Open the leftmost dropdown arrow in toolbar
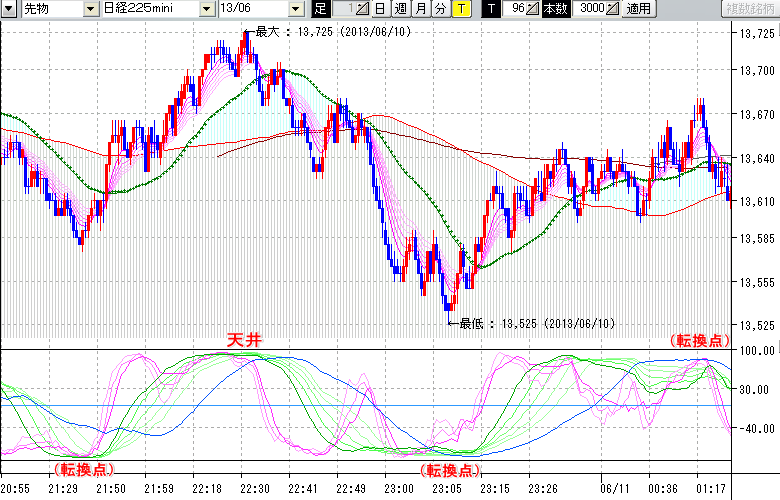Viewport: 780px width, 500px height. click(x=9, y=9)
